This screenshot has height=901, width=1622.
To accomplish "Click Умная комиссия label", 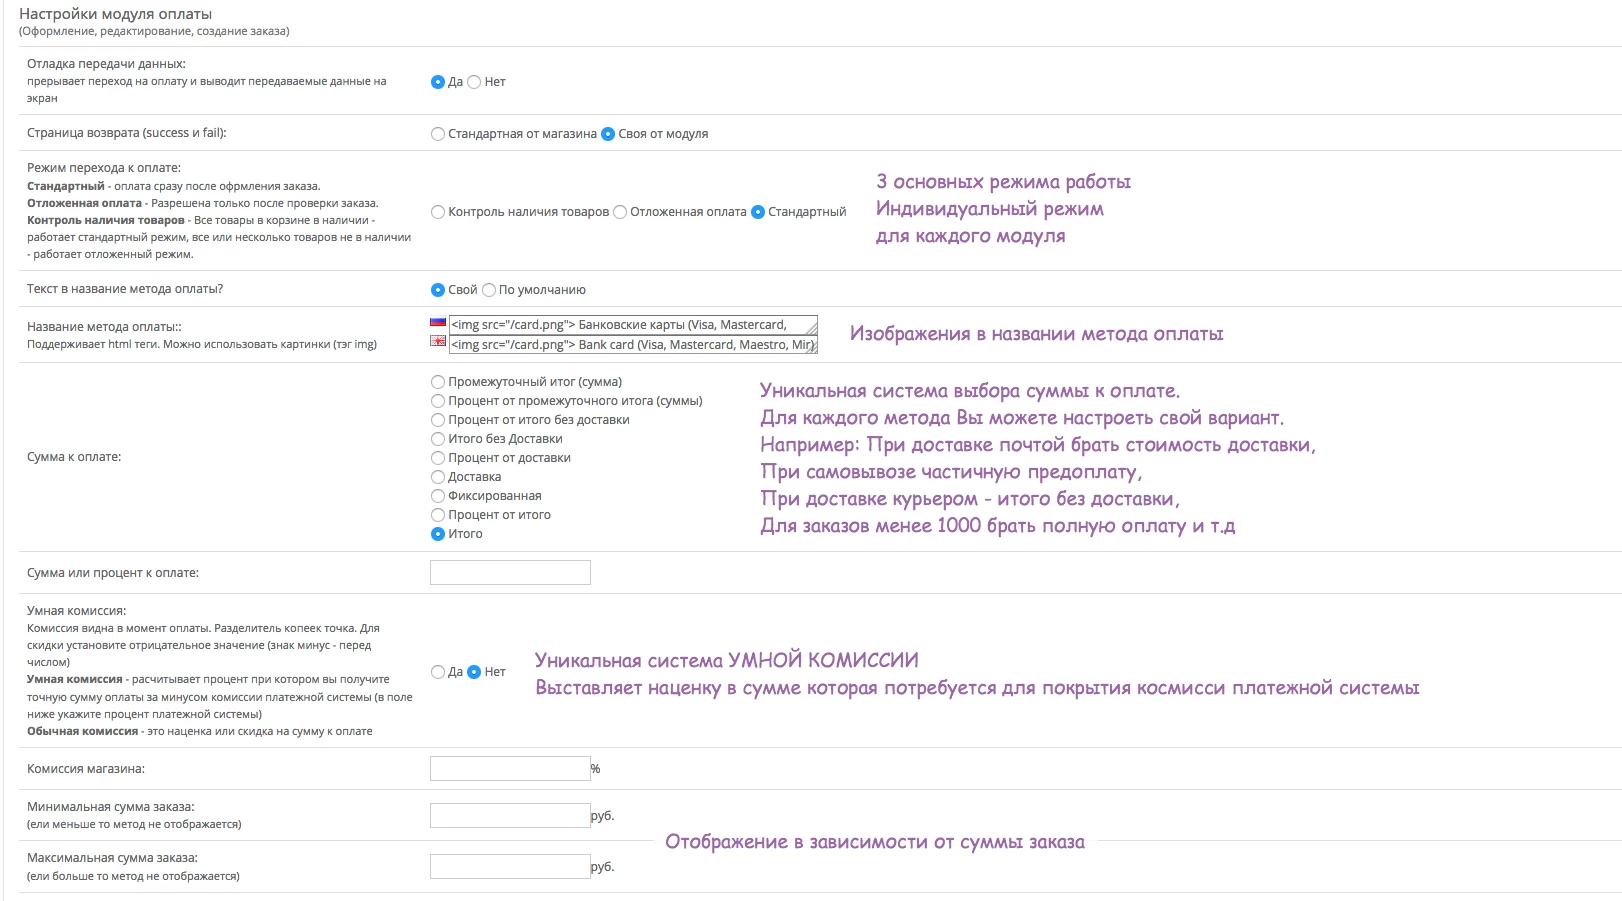I will [x=77, y=611].
